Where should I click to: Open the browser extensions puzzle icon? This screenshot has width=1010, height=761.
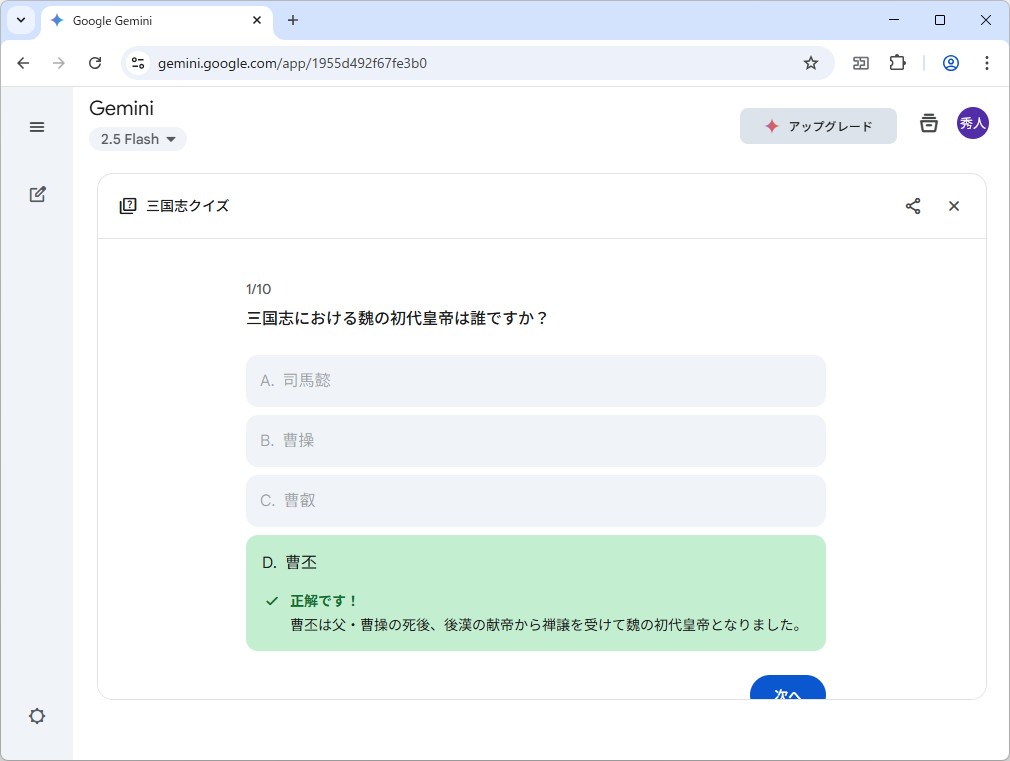point(897,62)
